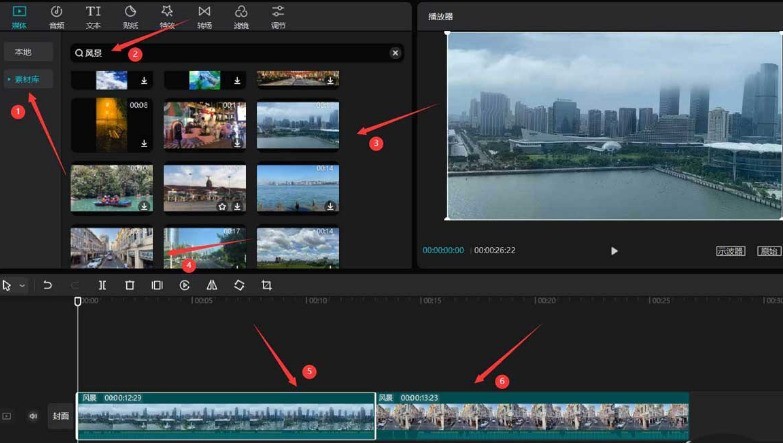The width and height of the screenshot is (783, 443).
Task: Open the 调节 (Adjust) panel icon
Action: (x=278, y=15)
